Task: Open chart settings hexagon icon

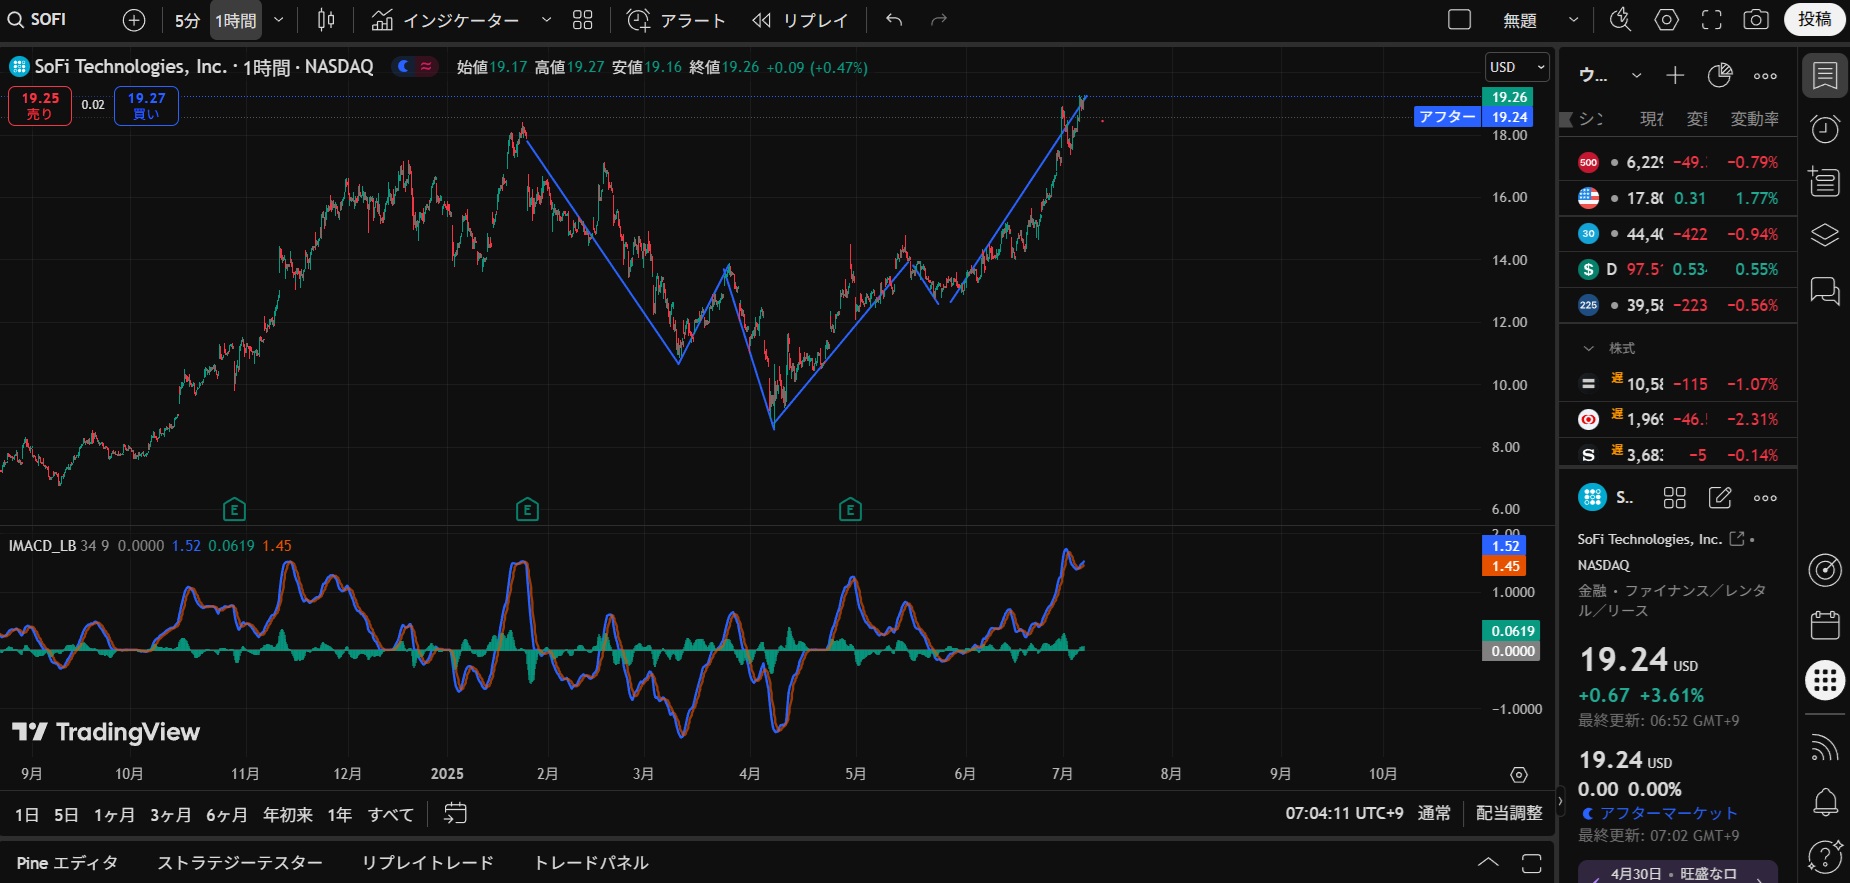Action: coord(1666,20)
